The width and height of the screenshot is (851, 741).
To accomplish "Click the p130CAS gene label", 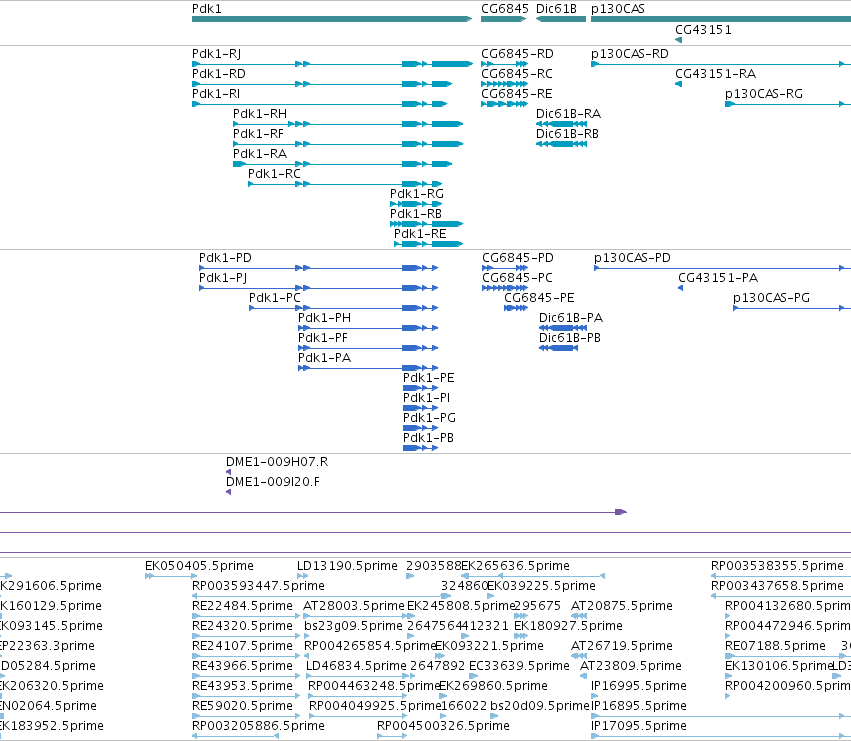I will [x=618, y=9].
